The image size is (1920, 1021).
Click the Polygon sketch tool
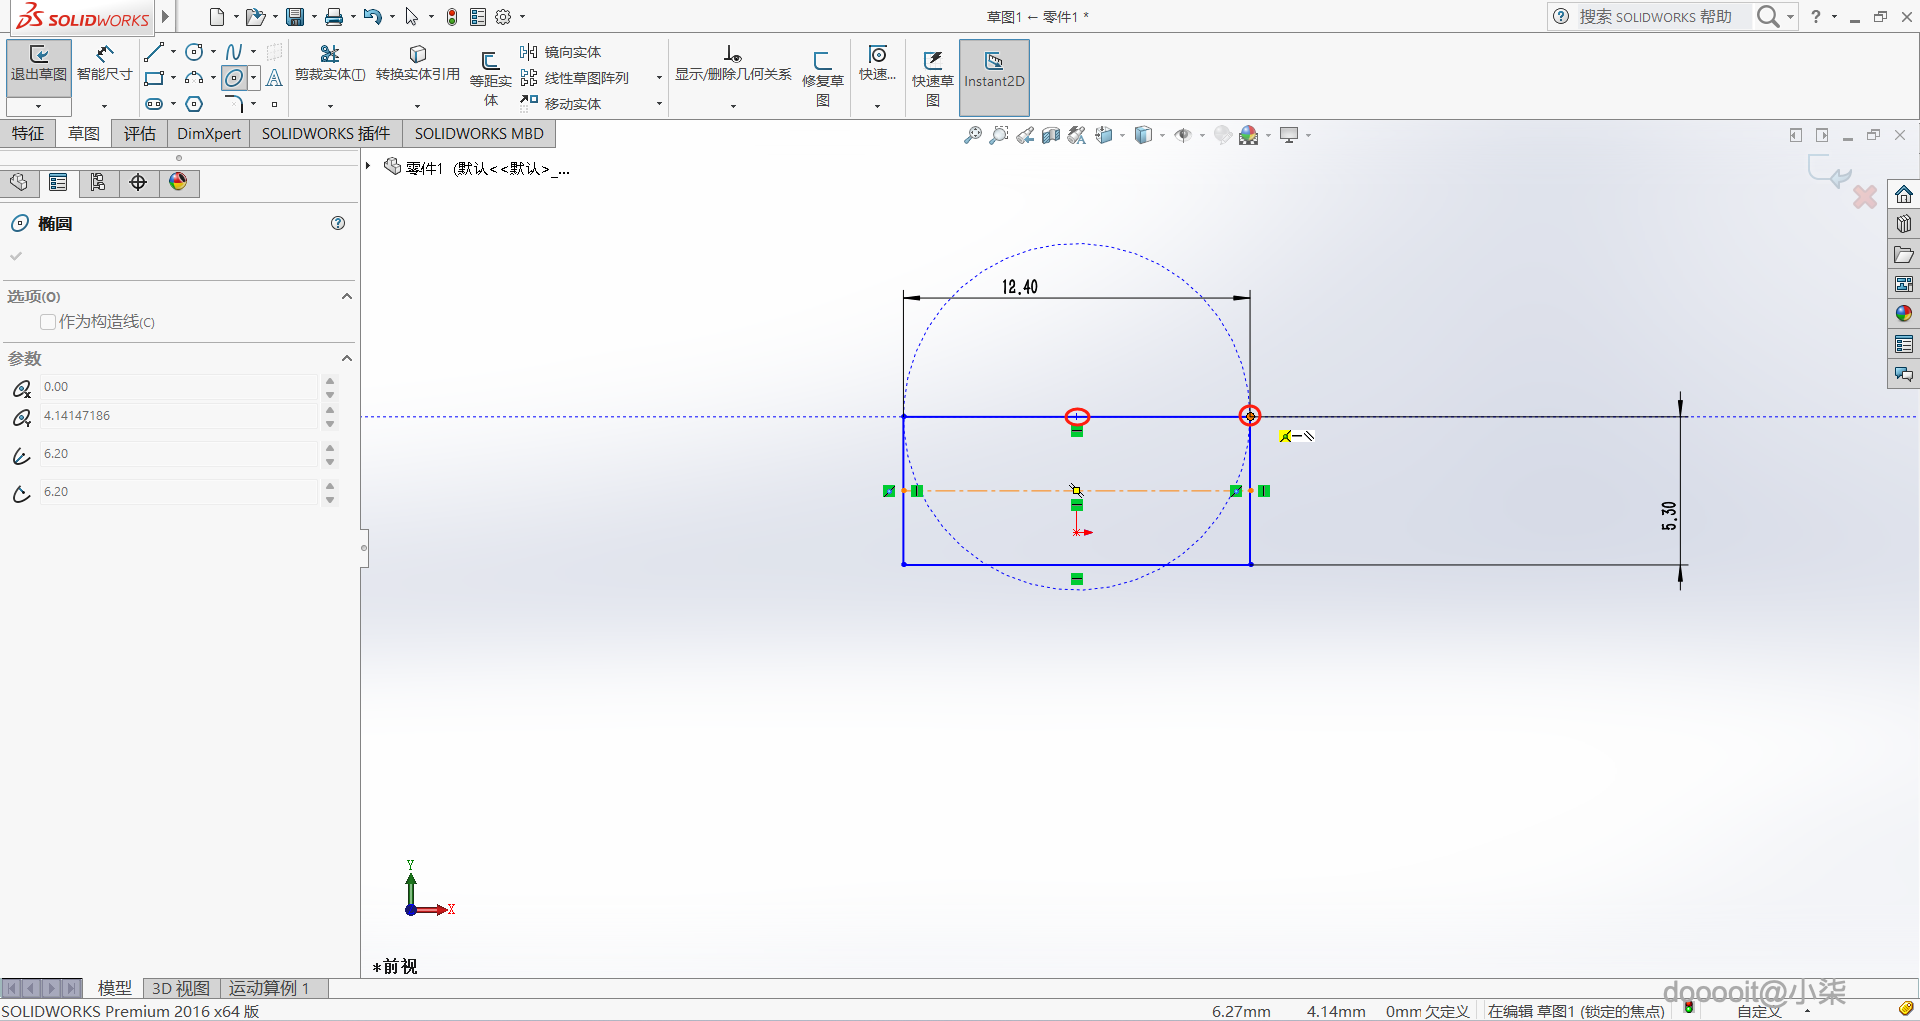click(x=194, y=104)
